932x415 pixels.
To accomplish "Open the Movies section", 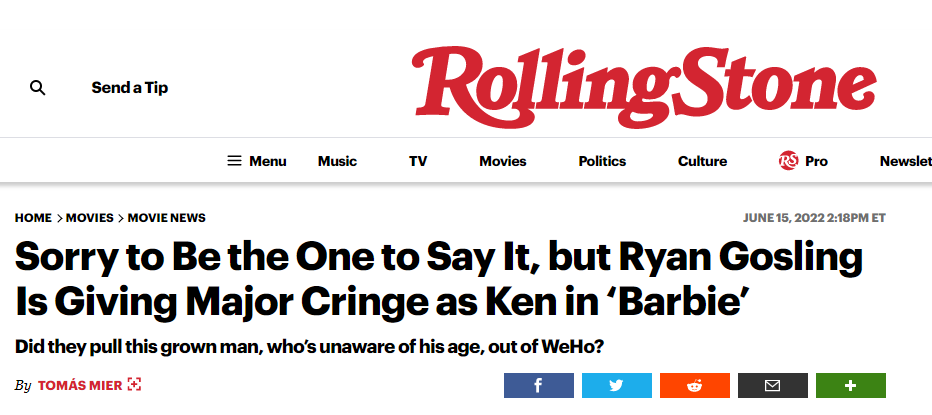I will 503,161.
